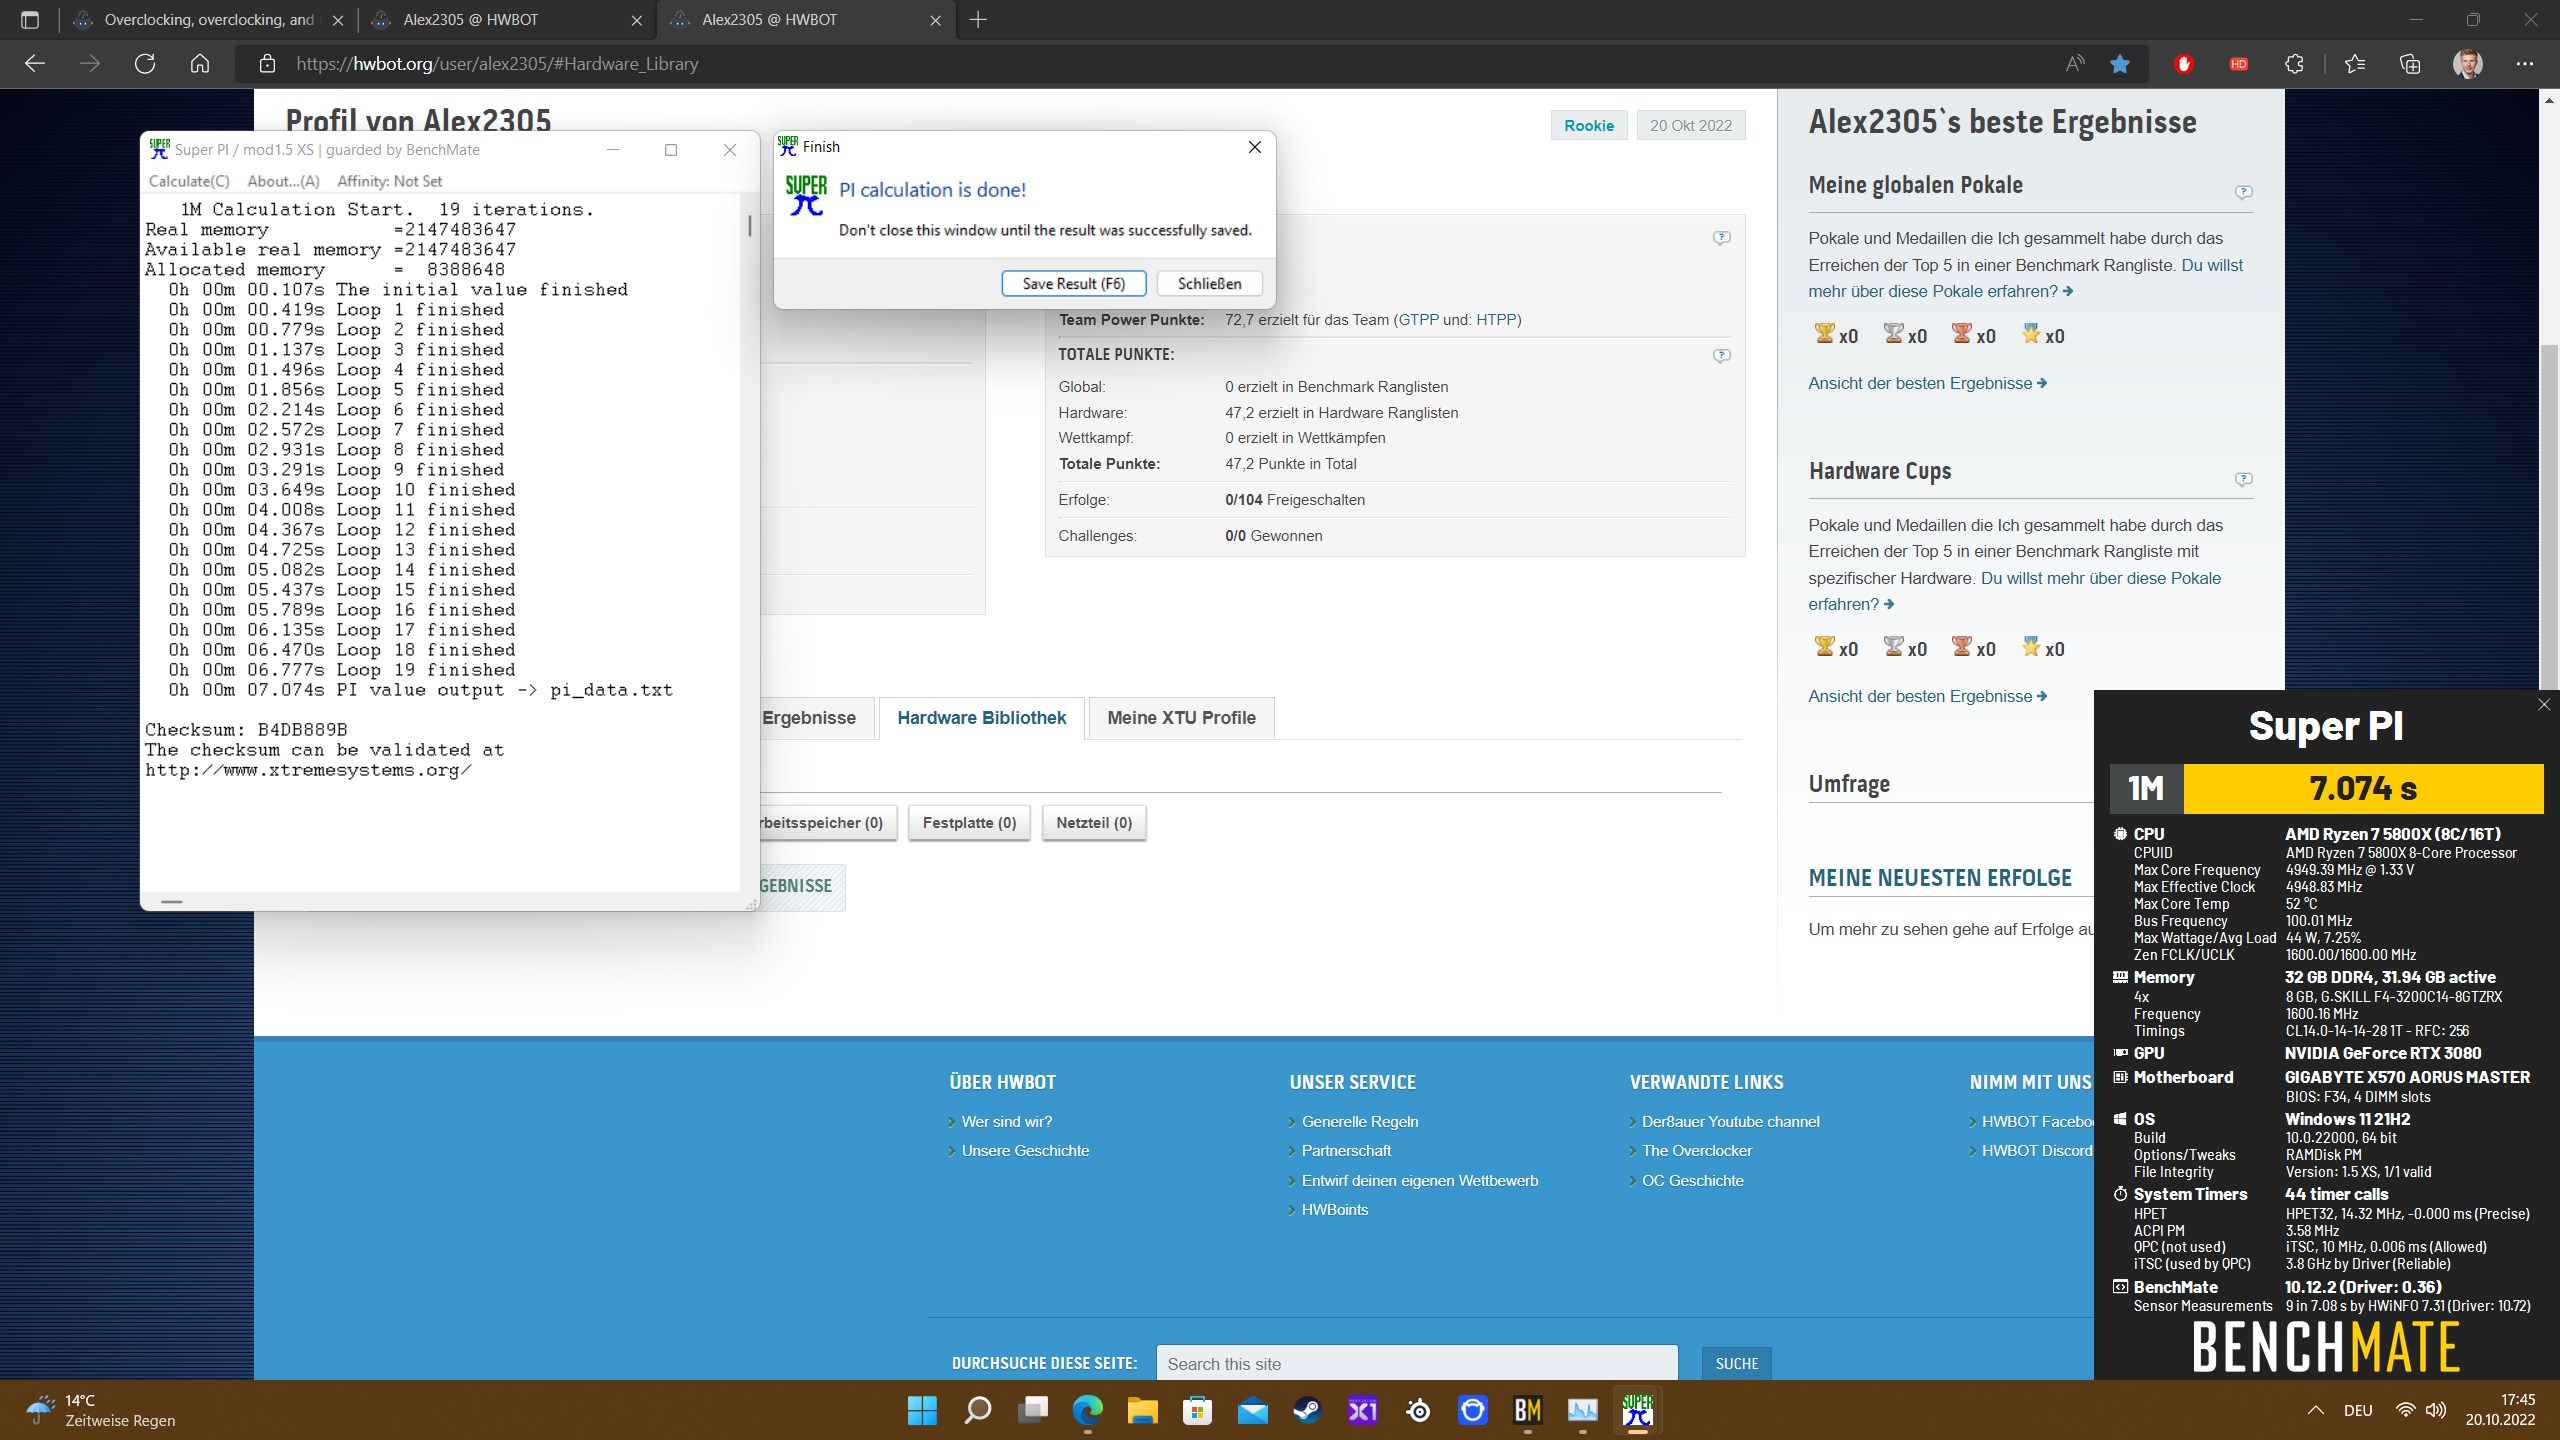The image size is (2560, 1440).
Task: Click Arbeitsspeicher (0) filter button
Action: [827, 823]
